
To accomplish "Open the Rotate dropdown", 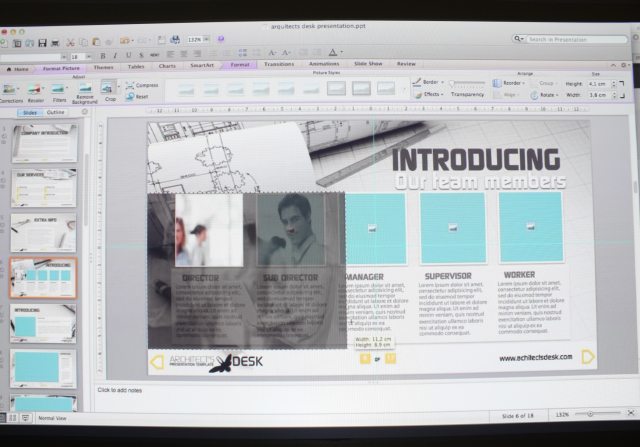I will [557, 95].
